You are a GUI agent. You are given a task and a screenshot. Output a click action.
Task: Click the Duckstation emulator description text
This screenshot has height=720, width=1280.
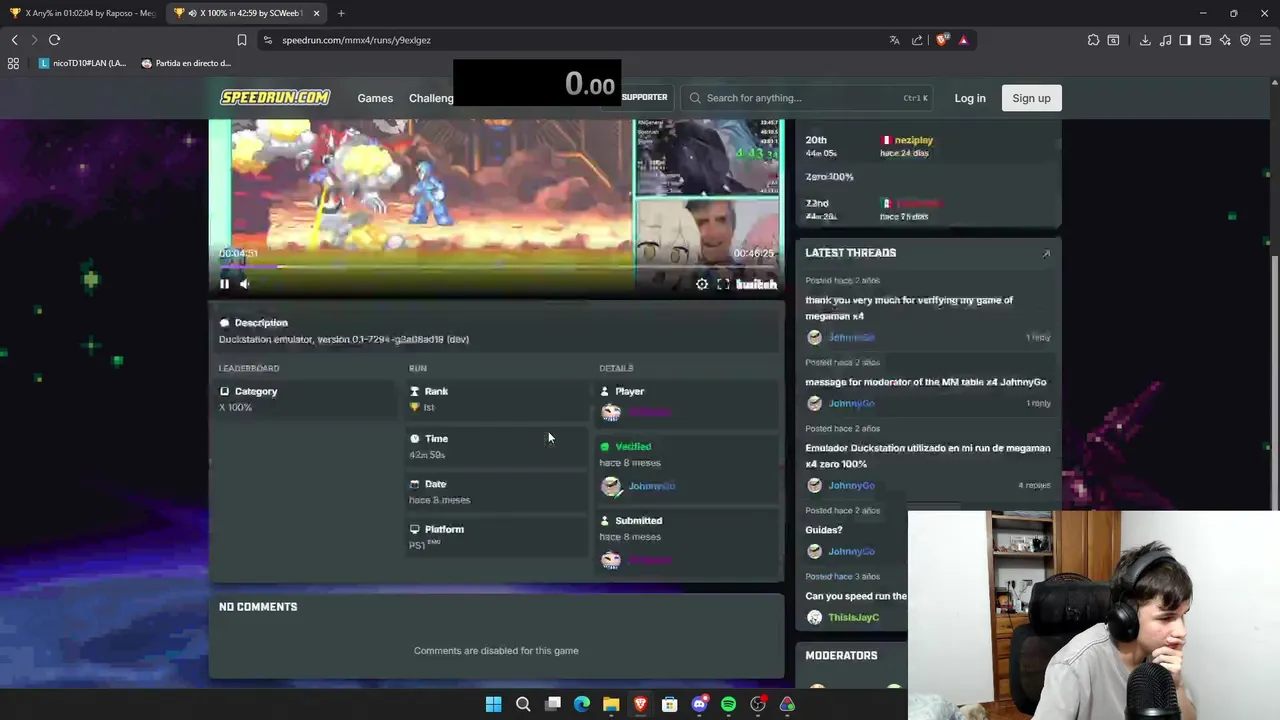click(x=344, y=339)
